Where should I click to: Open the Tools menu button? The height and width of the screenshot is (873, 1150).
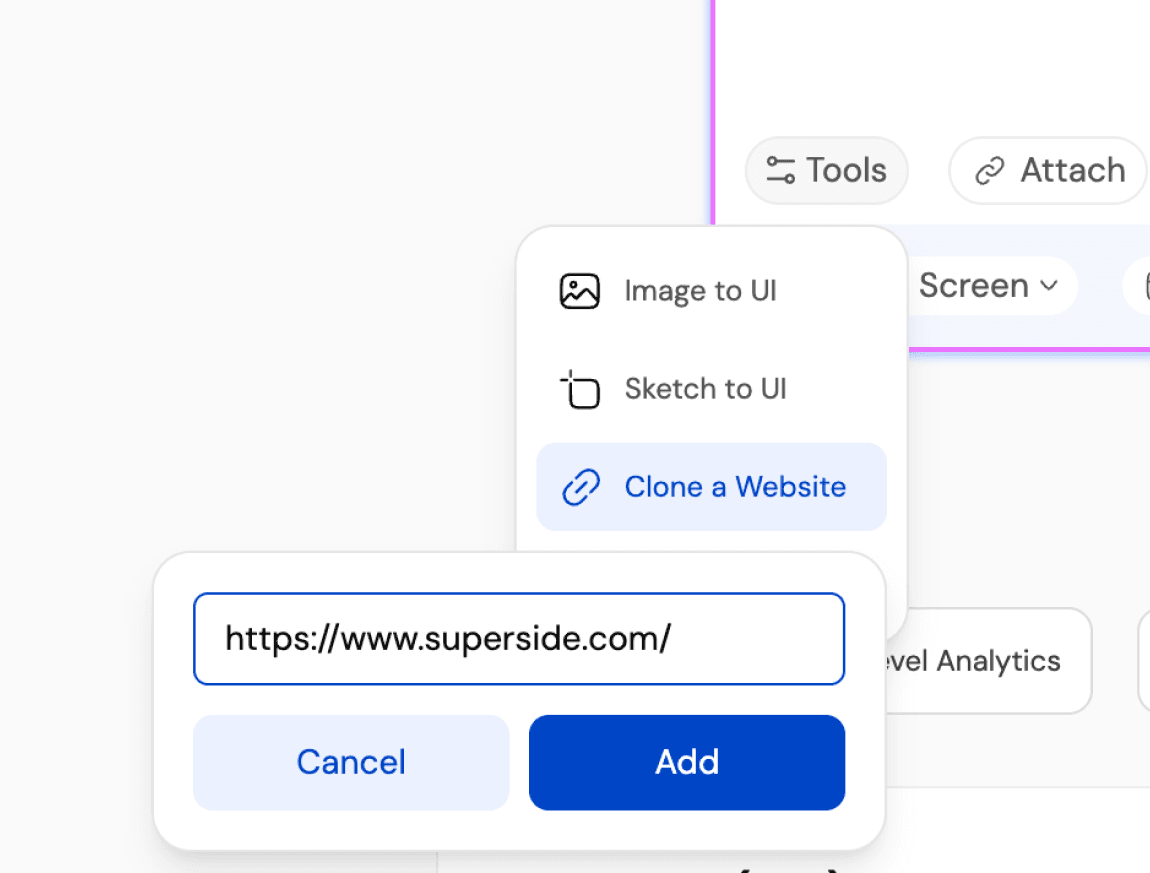tap(827, 170)
